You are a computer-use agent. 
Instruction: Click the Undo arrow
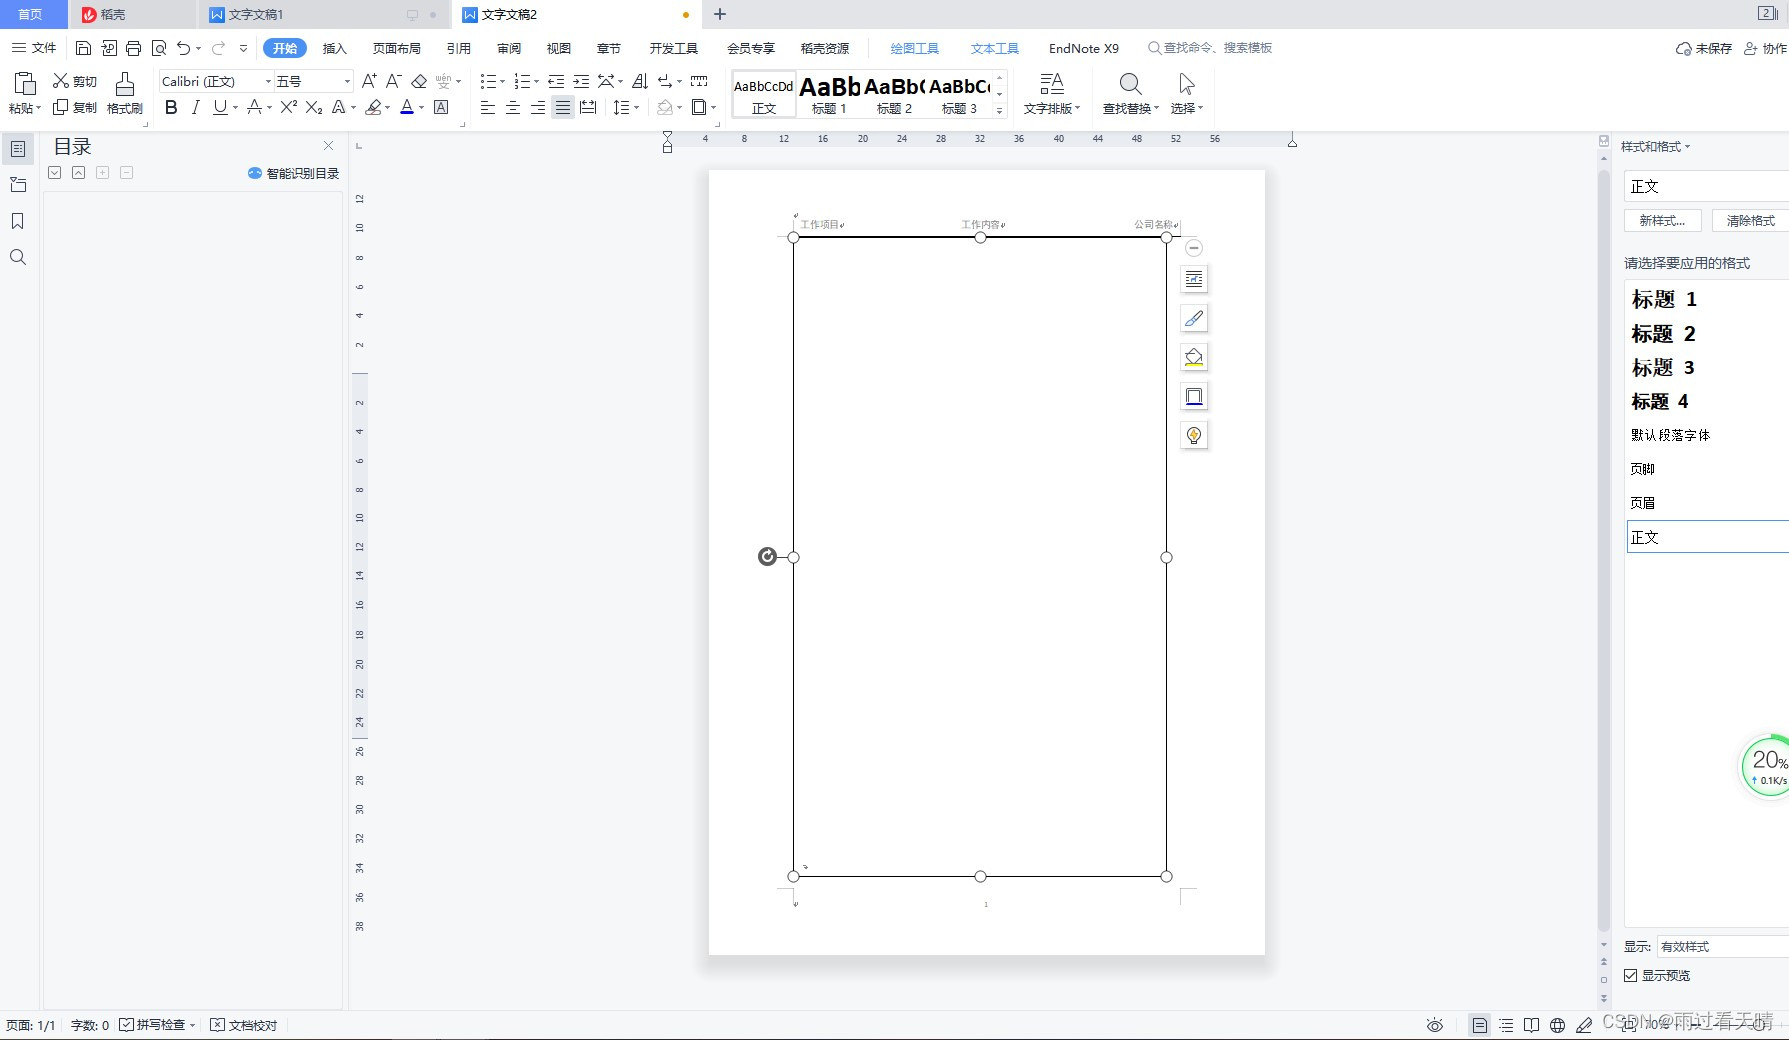(x=183, y=48)
